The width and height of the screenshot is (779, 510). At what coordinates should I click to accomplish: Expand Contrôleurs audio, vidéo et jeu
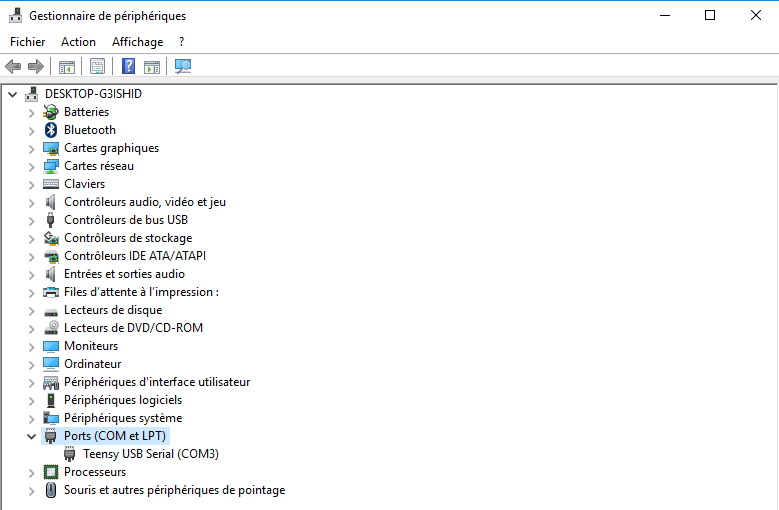pos(31,203)
